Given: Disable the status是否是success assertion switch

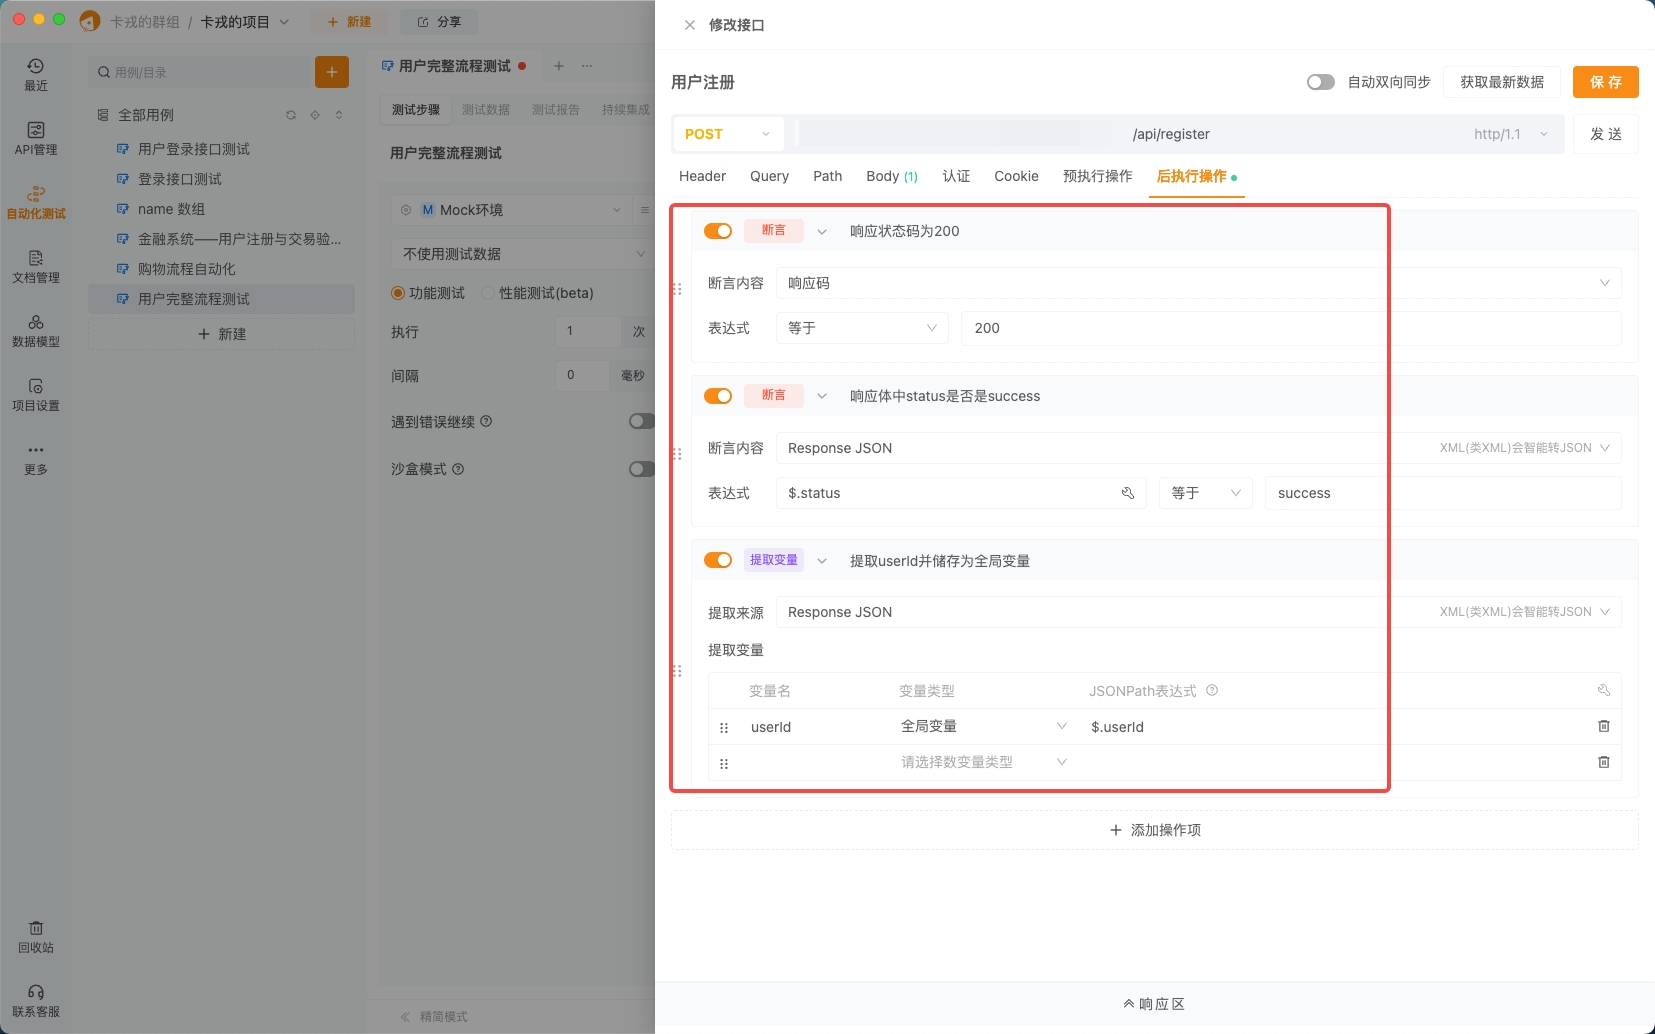Looking at the screenshot, I should click(718, 396).
